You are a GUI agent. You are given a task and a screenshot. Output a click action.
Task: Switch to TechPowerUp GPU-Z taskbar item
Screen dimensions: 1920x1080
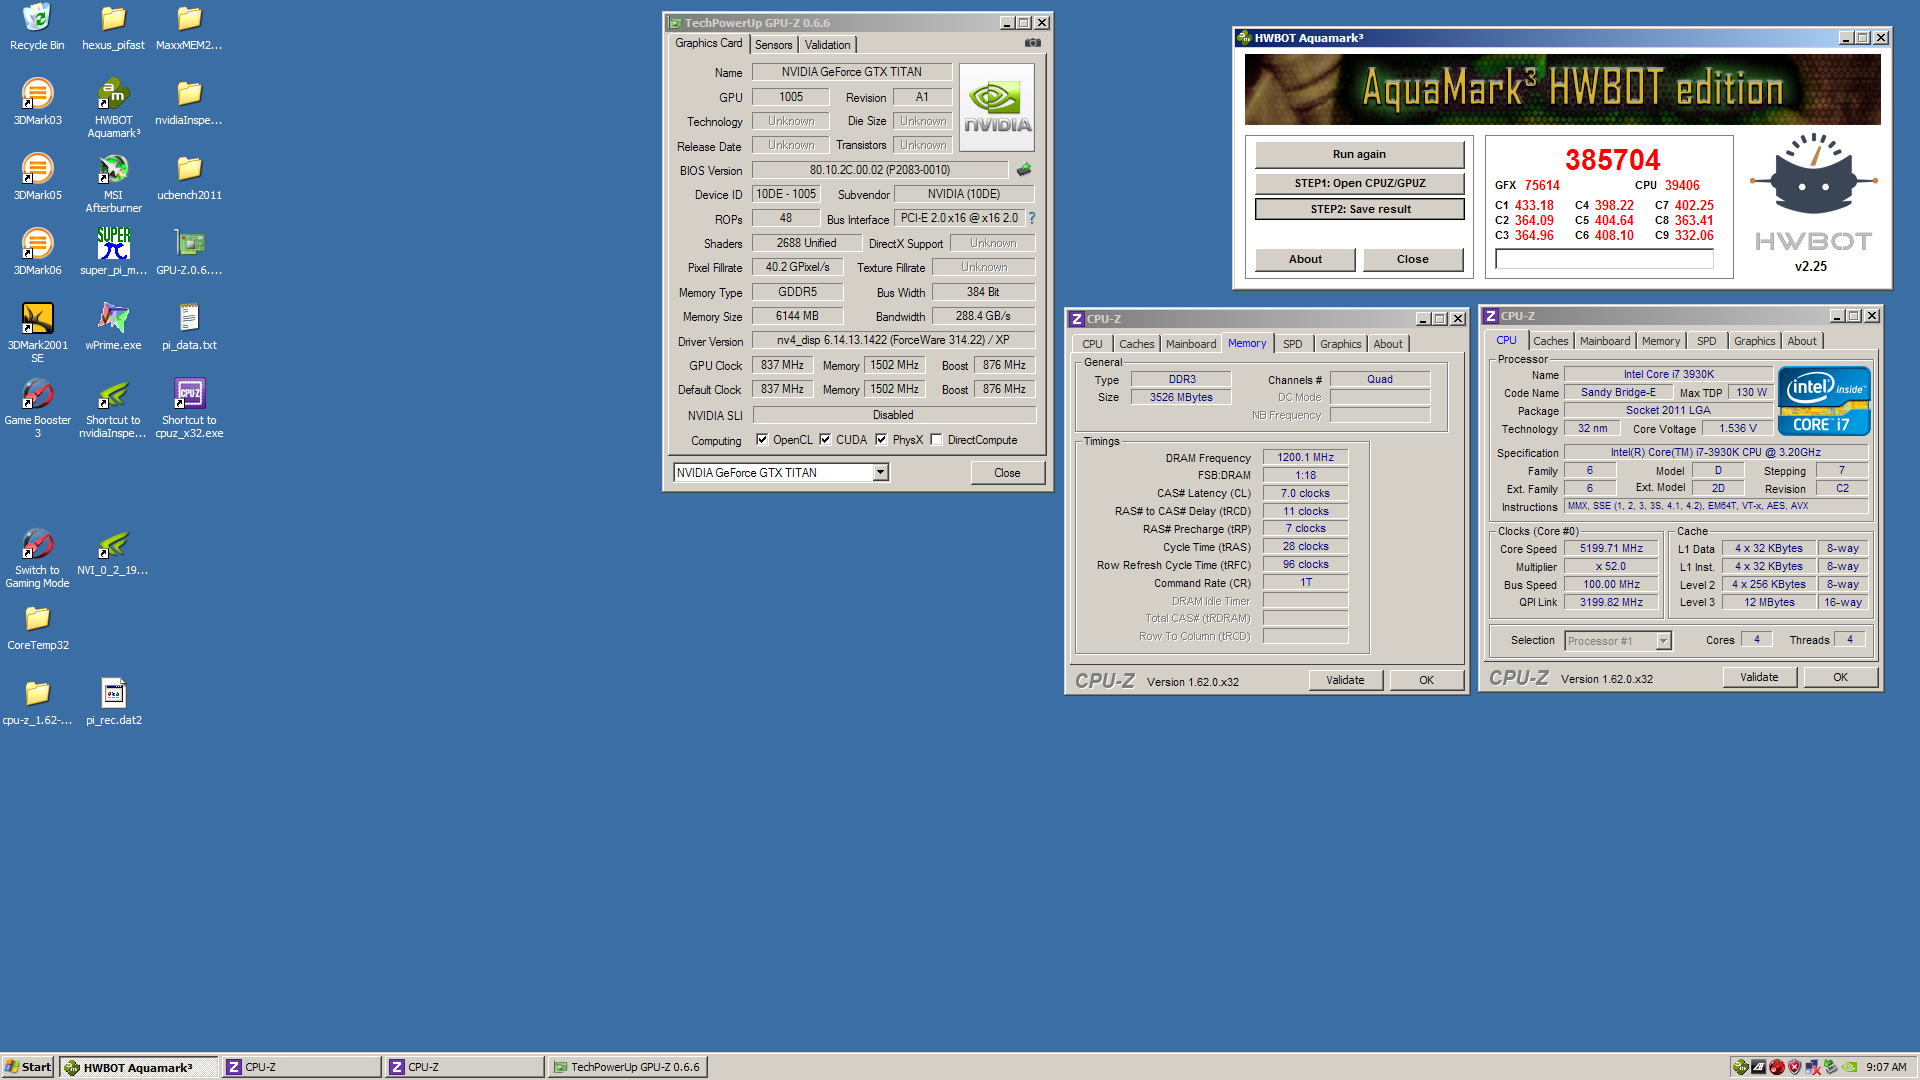[627, 1067]
